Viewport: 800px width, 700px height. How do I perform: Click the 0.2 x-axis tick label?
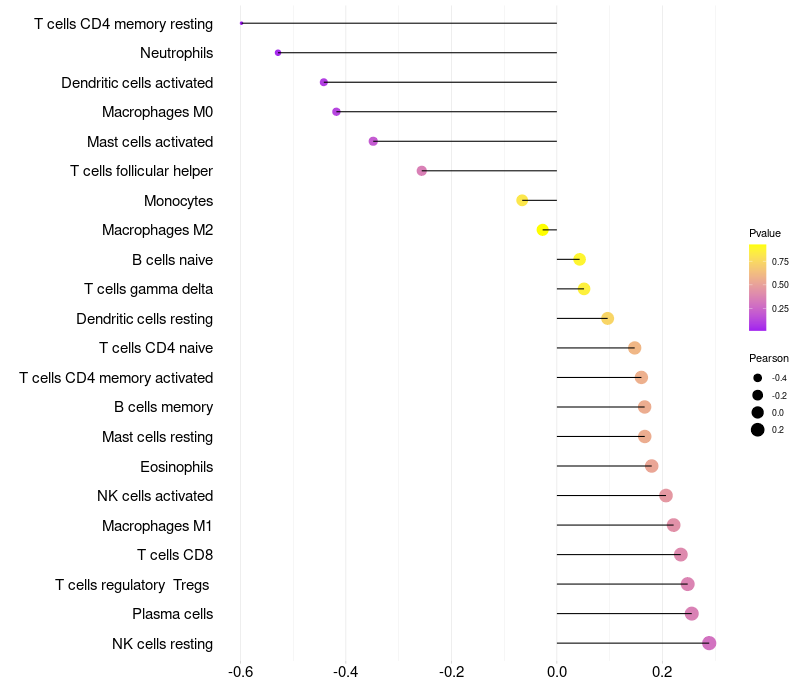pyautogui.click(x=662, y=672)
